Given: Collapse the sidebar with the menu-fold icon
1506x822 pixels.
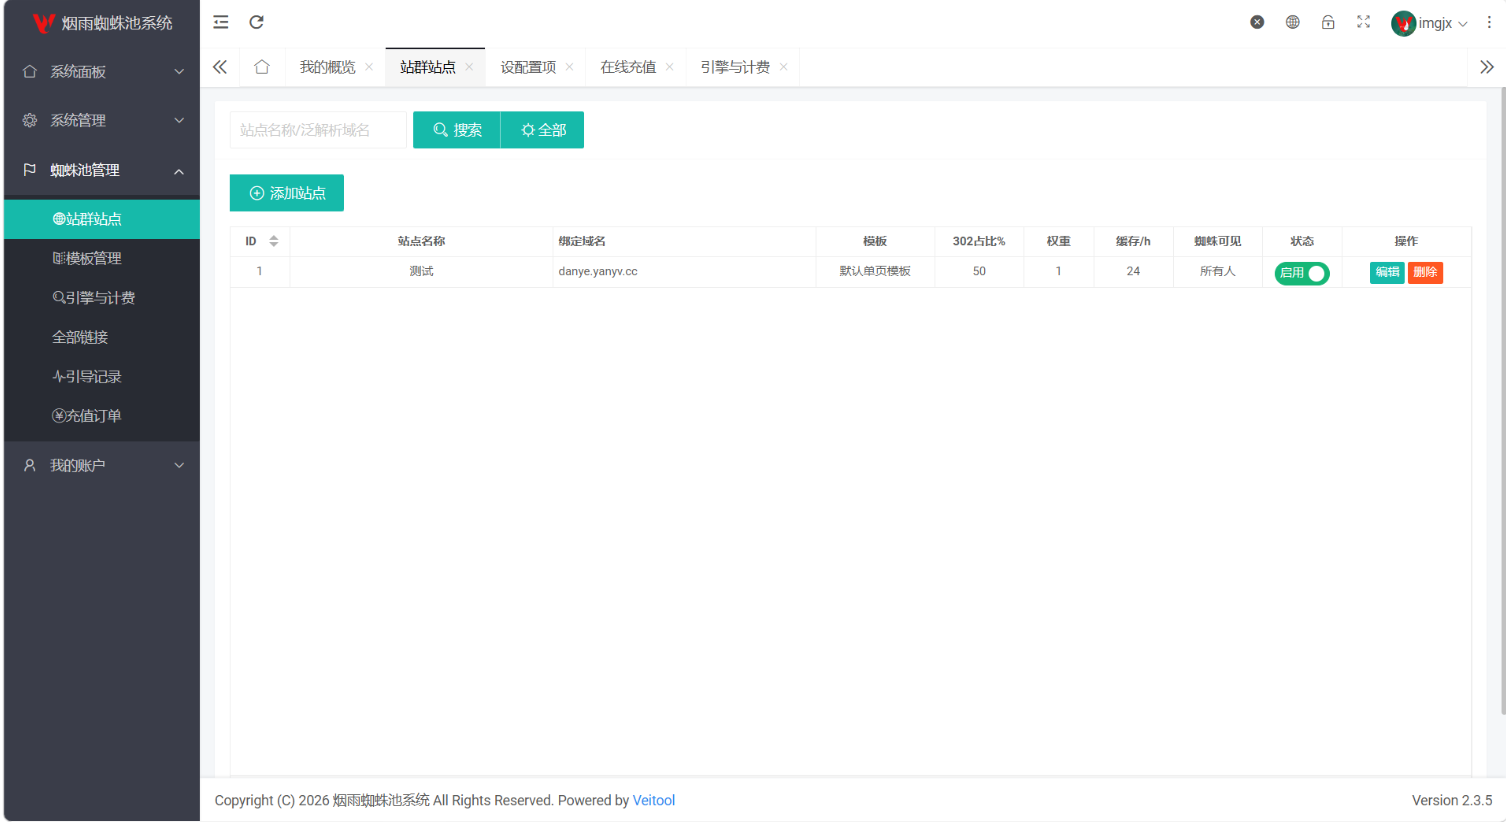Looking at the screenshot, I should tap(221, 22).
